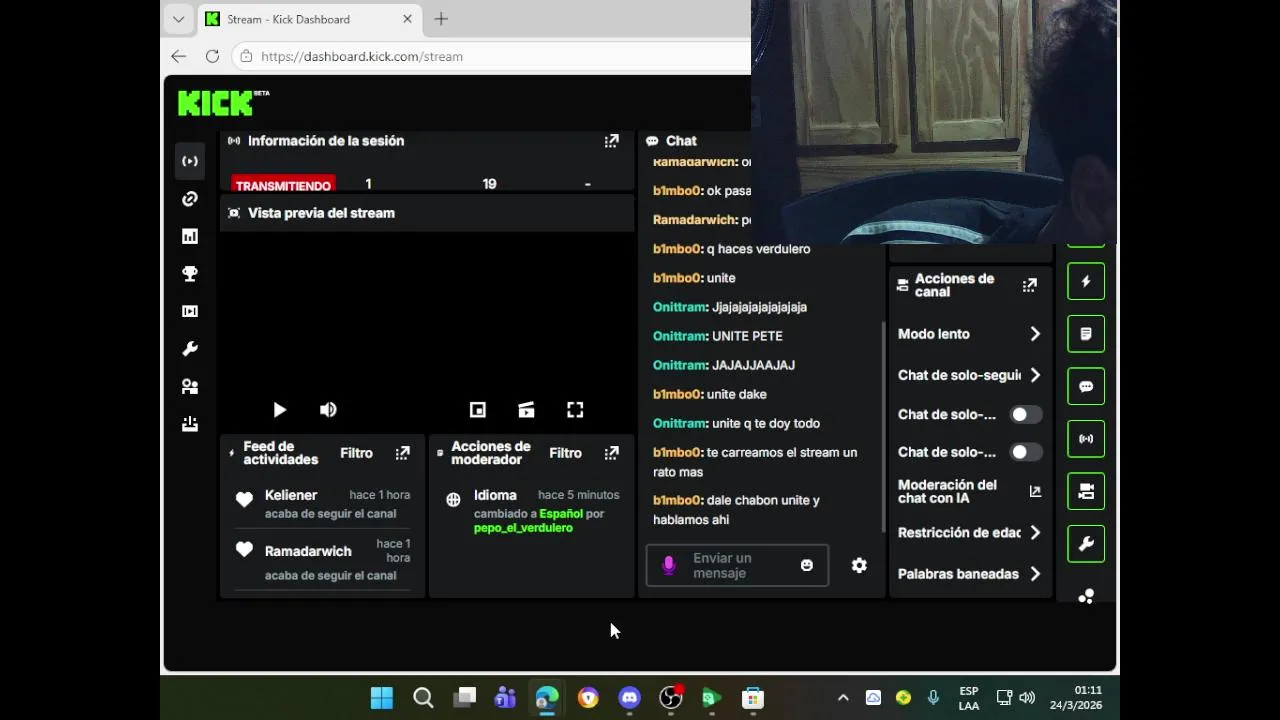This screenshot has height=720, width=1280.
Task: Open the video clips sidebar icon
Action: click(190, 311)
